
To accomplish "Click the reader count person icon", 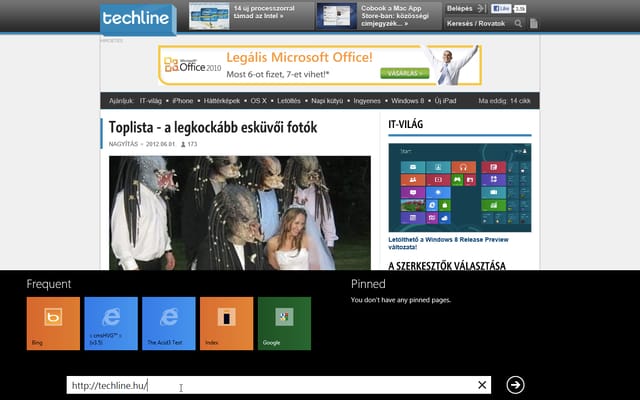I will pyautogui.click(x=183, y=144).
